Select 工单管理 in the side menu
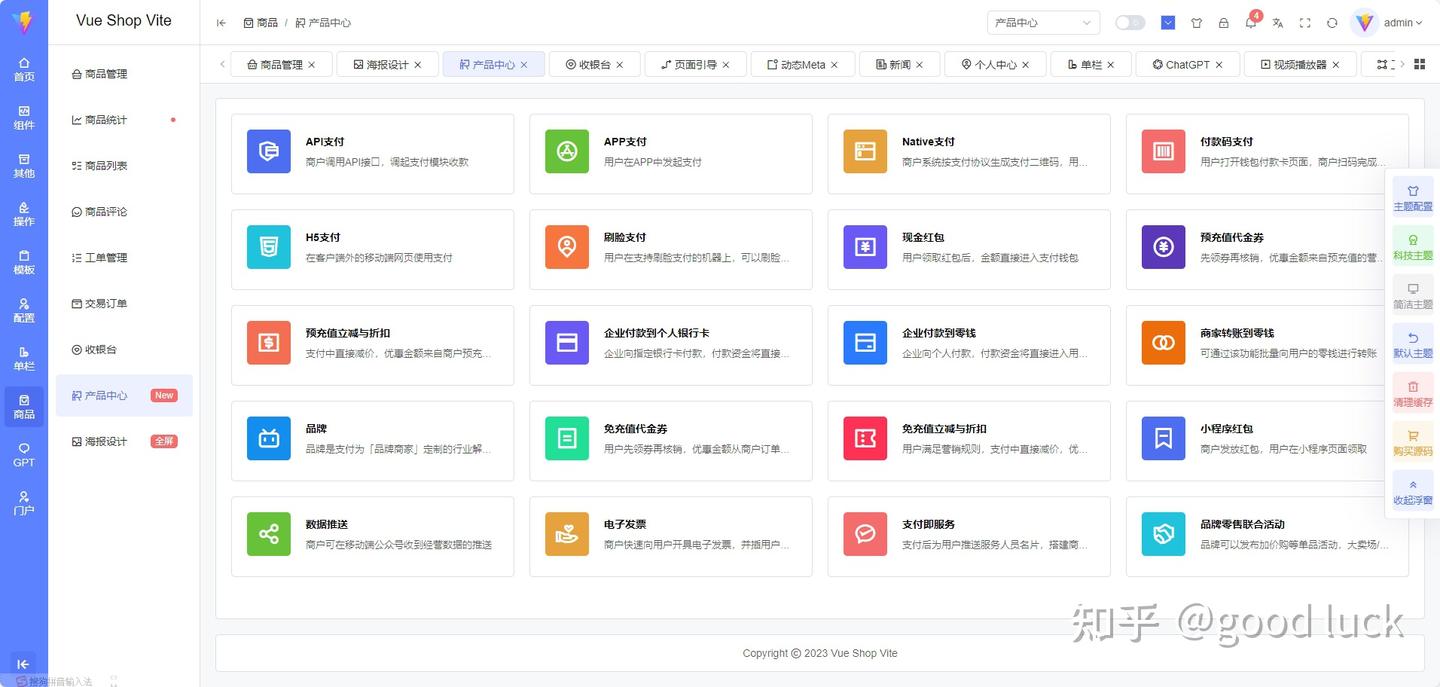Image resolution: width=1440 pixels, height=687 pixels. 124,258
